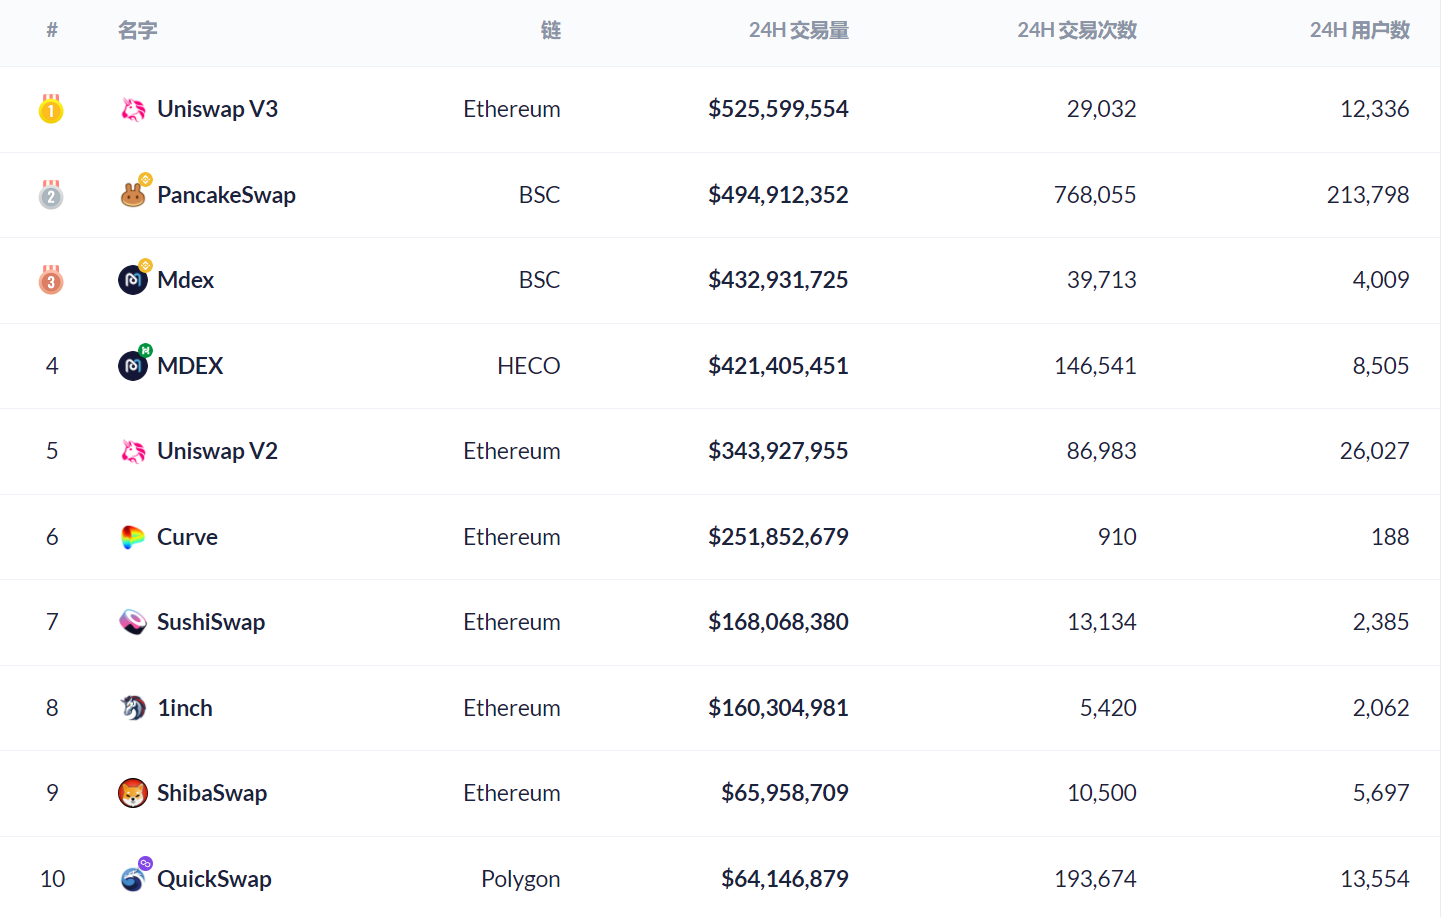Open the SushiSwap name link

[x=211, y=622]
